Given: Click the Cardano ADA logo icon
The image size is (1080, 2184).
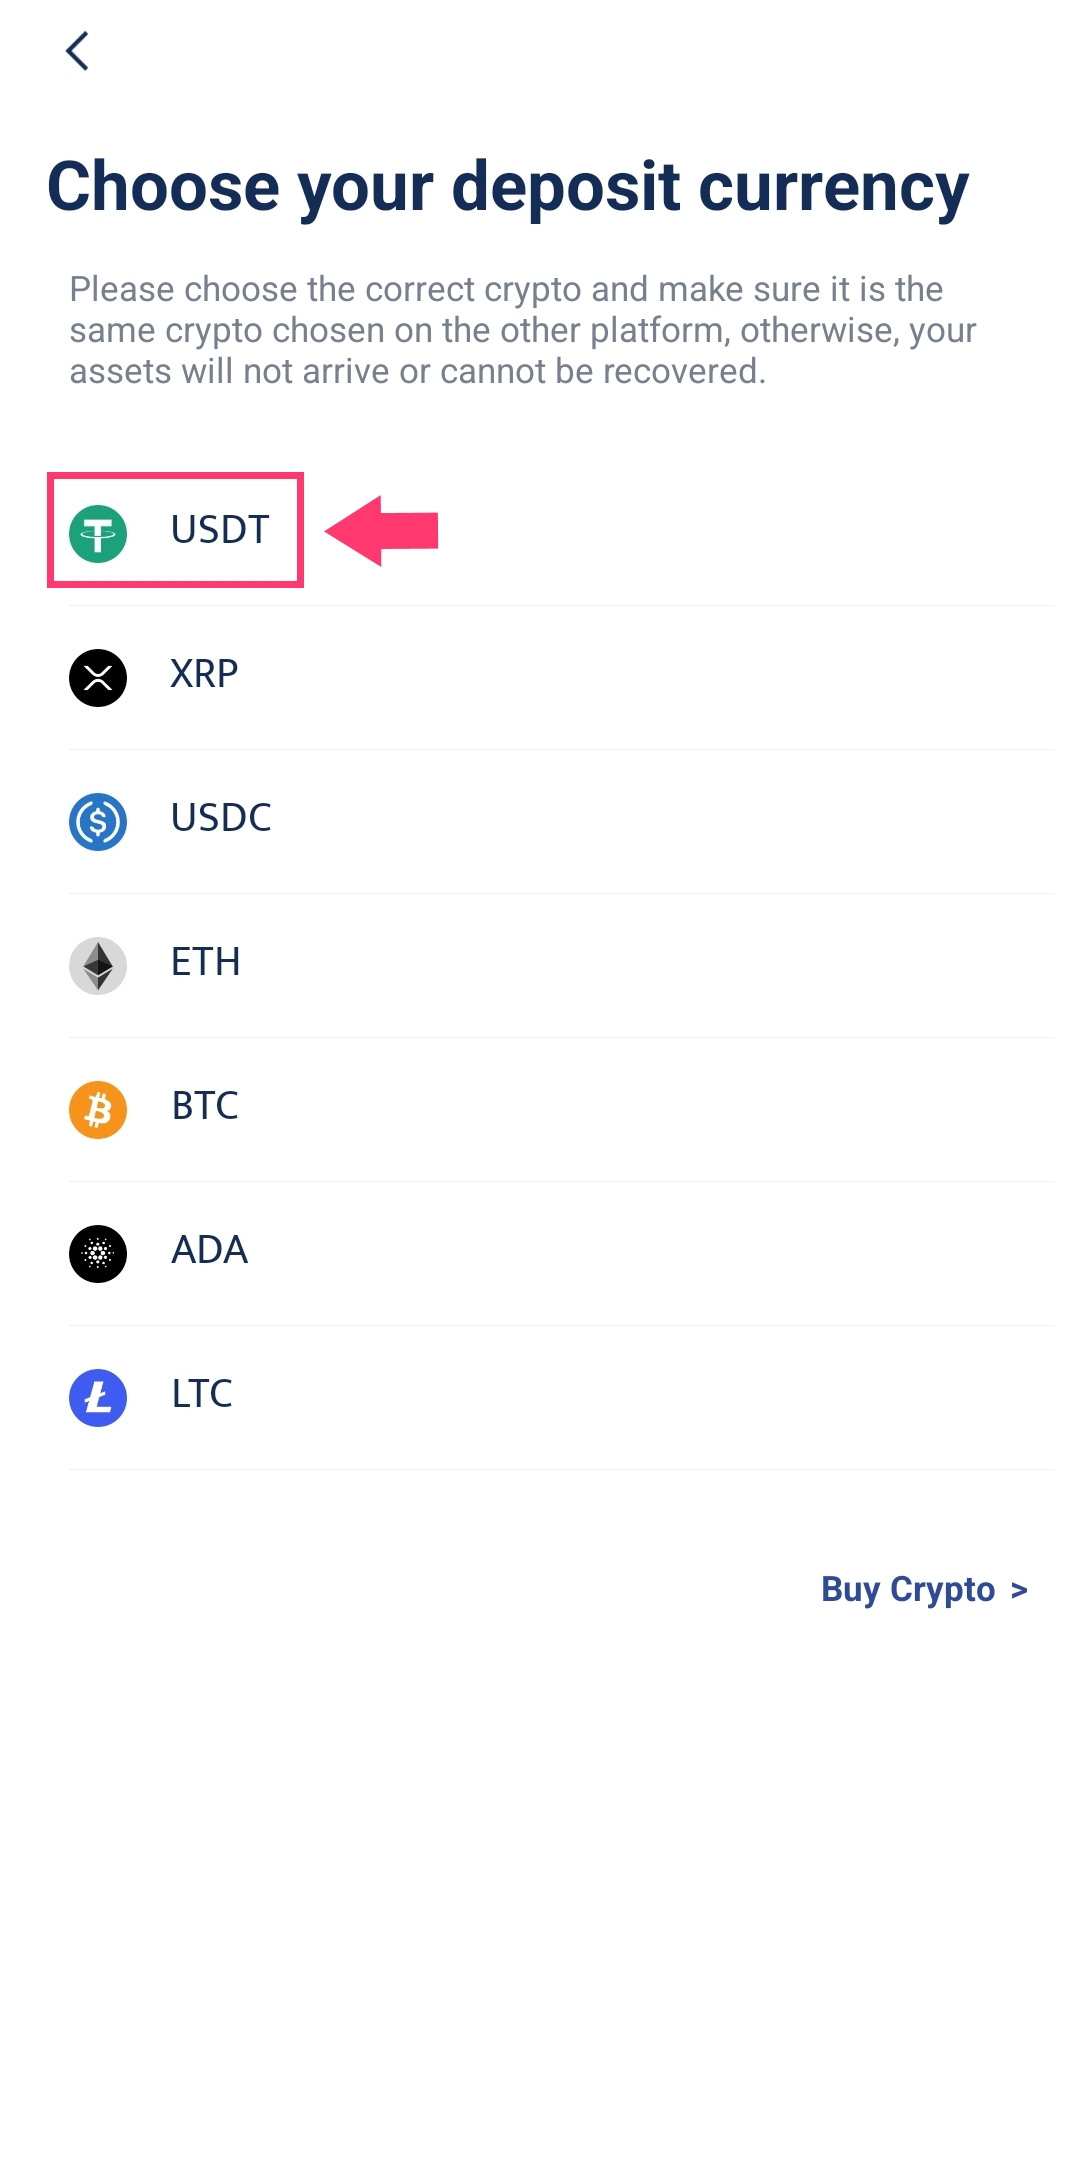Looking at the screenshot, I should click(x=98, y=1254).
